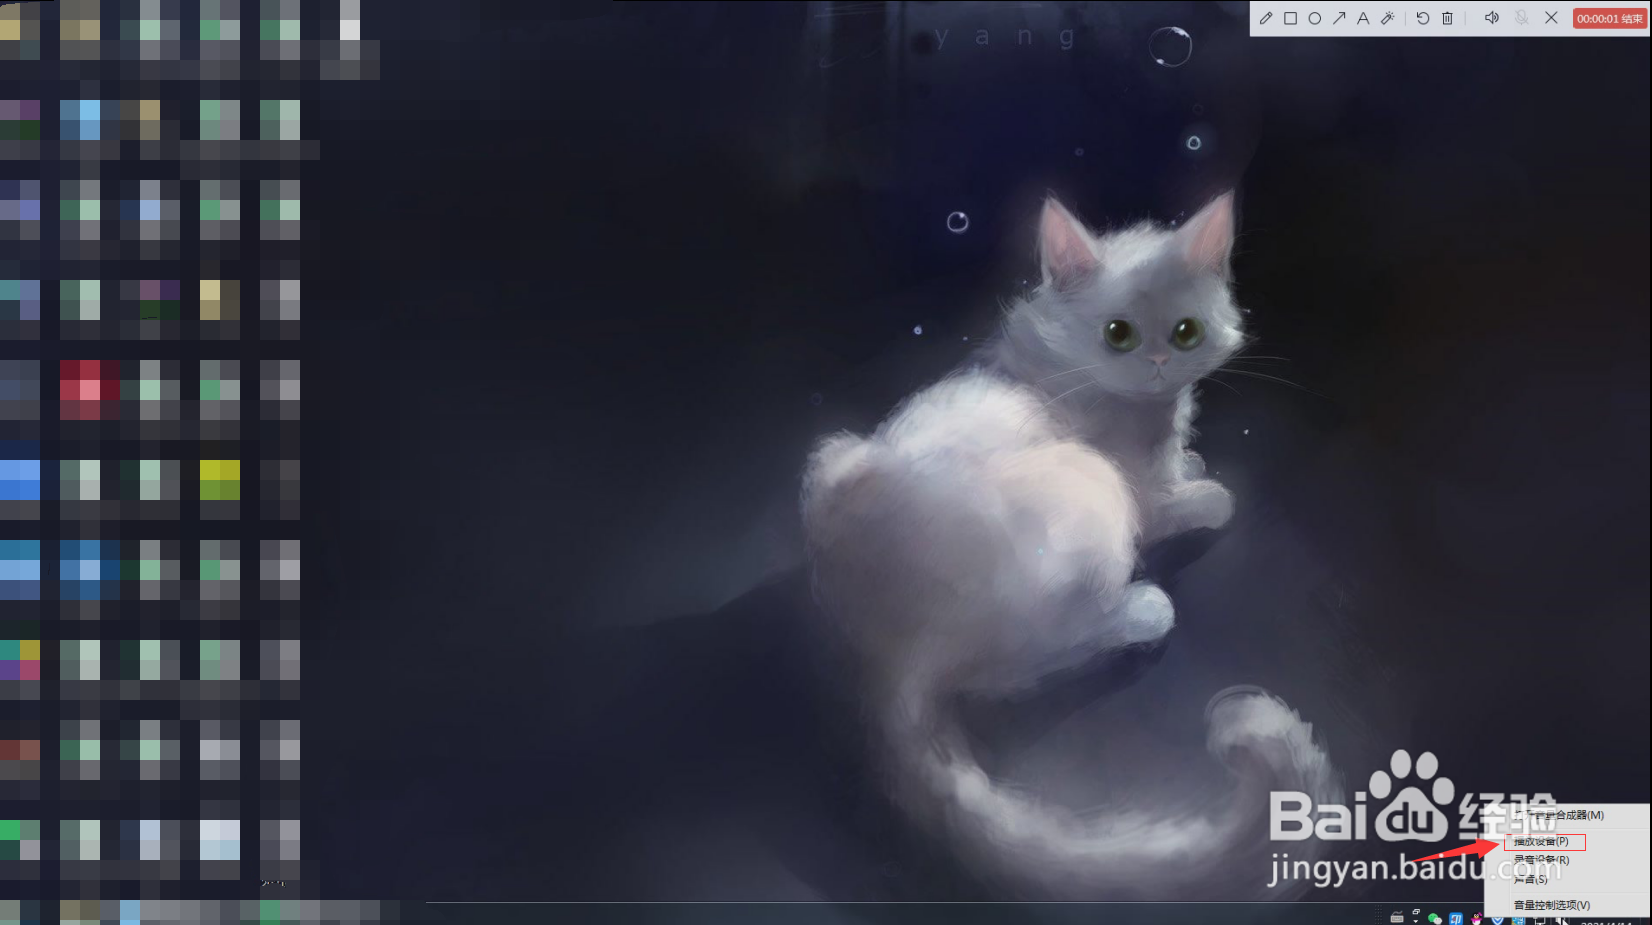Toggle the muted microphone icon

pyautogui.click(x=1521, y=18)
